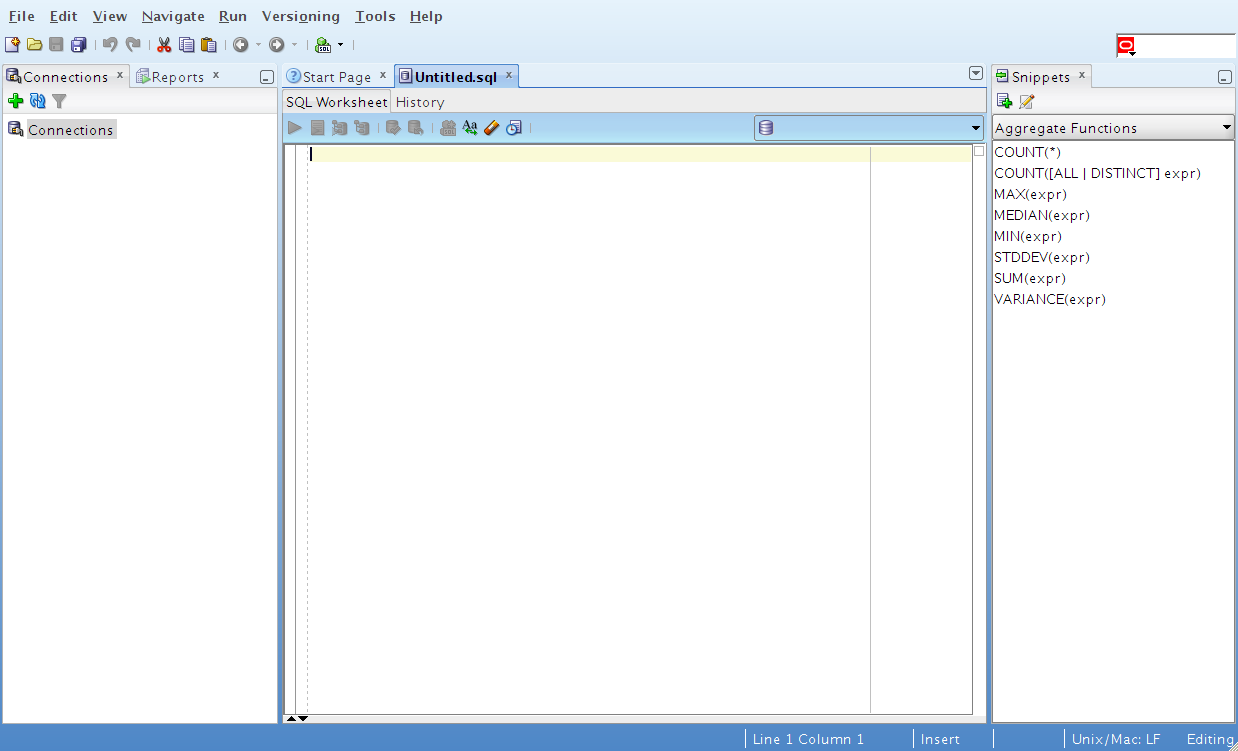Click the Copy icon in main toolbar

click(186, 44)
